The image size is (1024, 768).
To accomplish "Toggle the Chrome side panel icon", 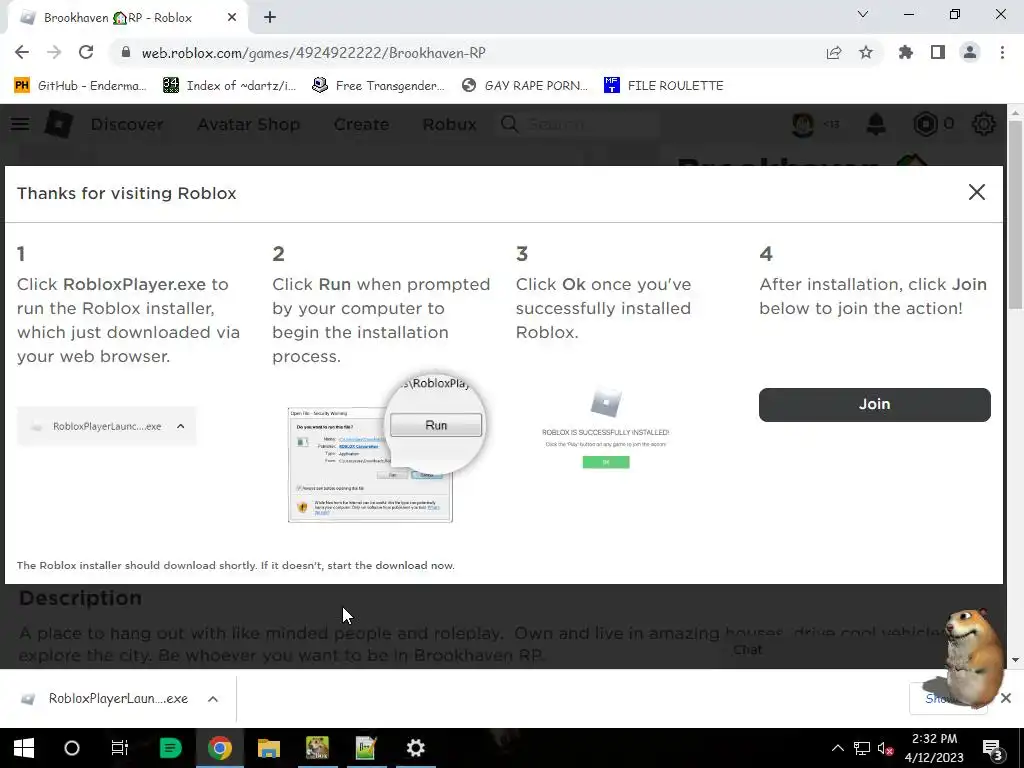I will 938,53.
